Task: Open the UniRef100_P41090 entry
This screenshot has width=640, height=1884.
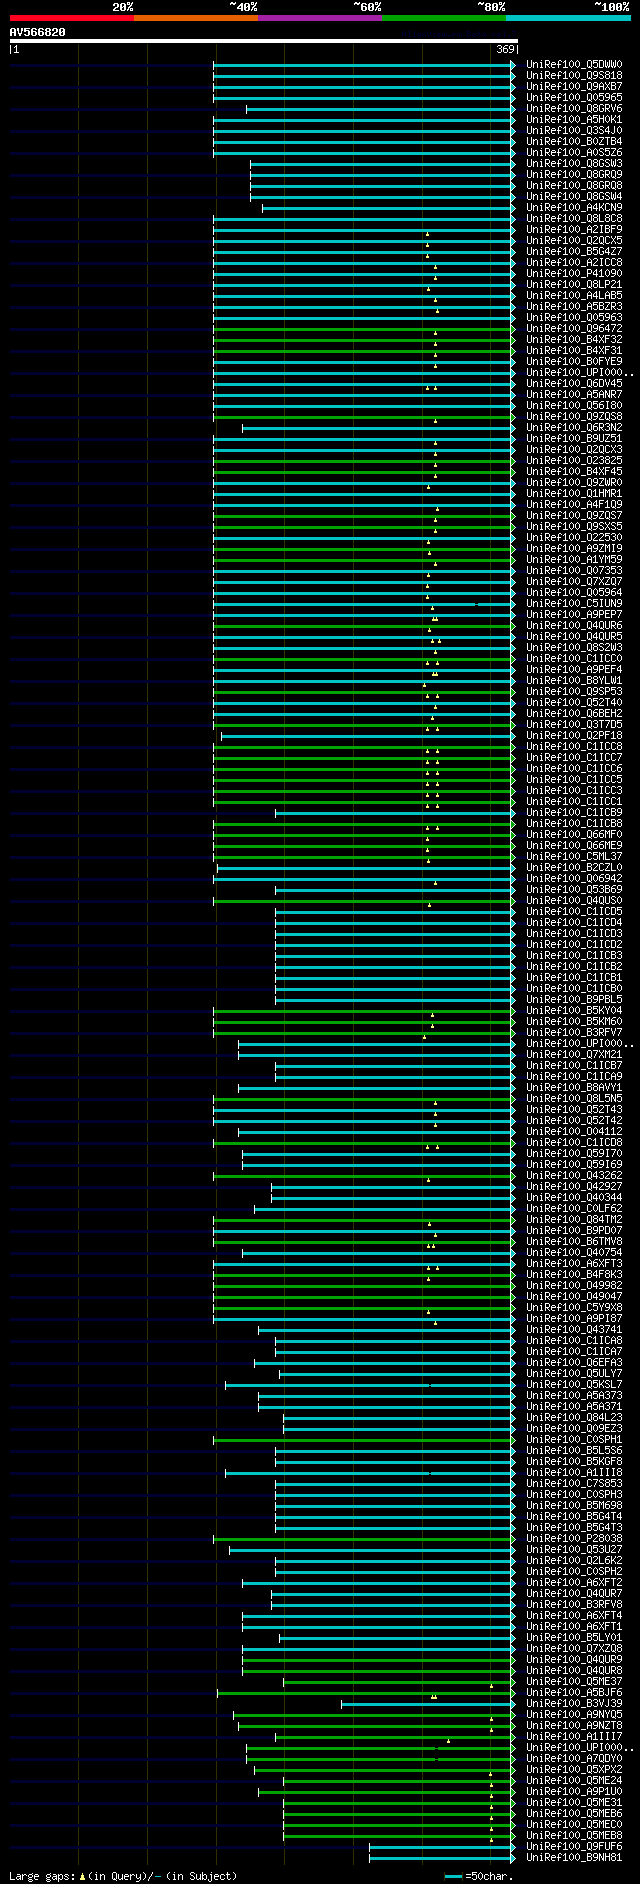Action: point(574,273)
